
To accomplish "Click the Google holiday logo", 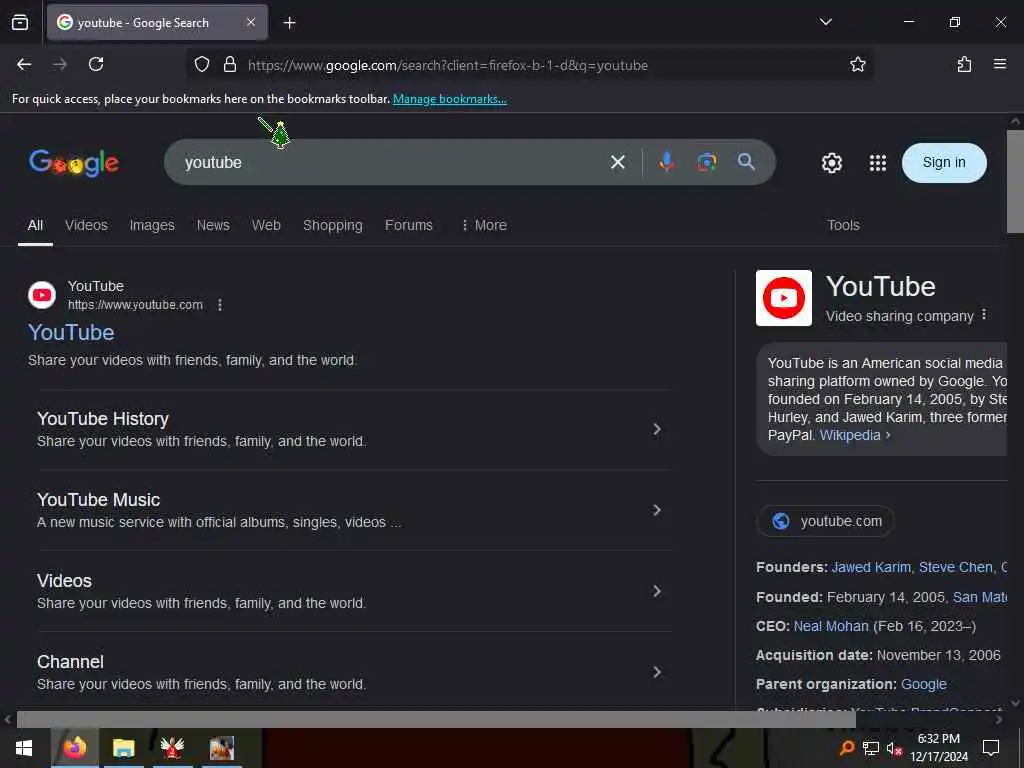I will 74,163.
